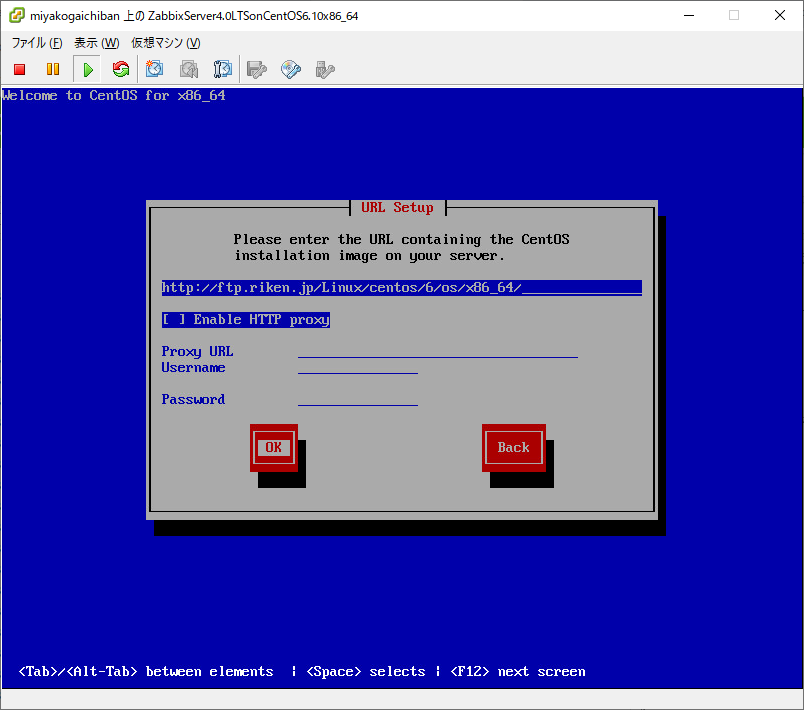
Task: Click the Revert to Snapshot icon
Action: pyautogui.click(x=189, y=69)
